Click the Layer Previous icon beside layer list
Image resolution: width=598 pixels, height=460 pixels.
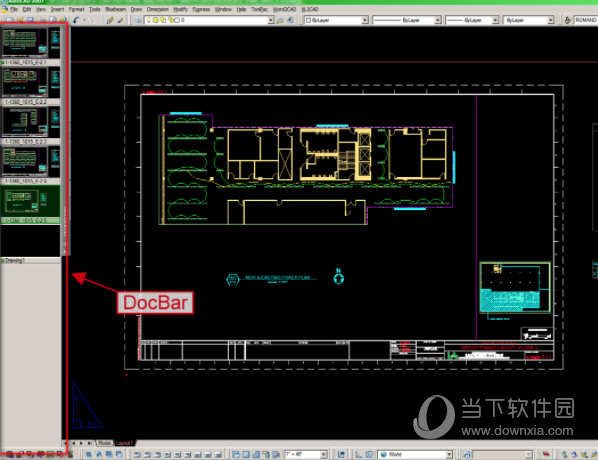(x=291, y=20)
